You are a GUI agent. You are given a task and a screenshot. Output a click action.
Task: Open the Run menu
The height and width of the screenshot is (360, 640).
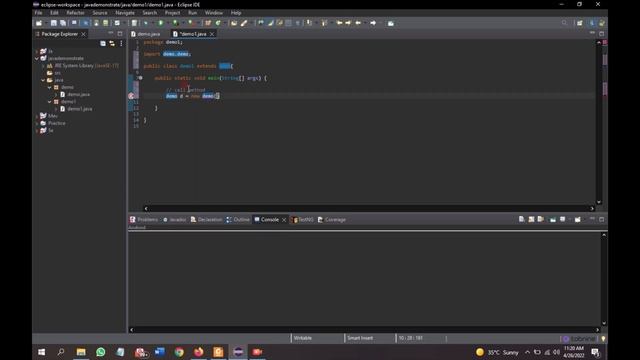[x=192, y=13]
